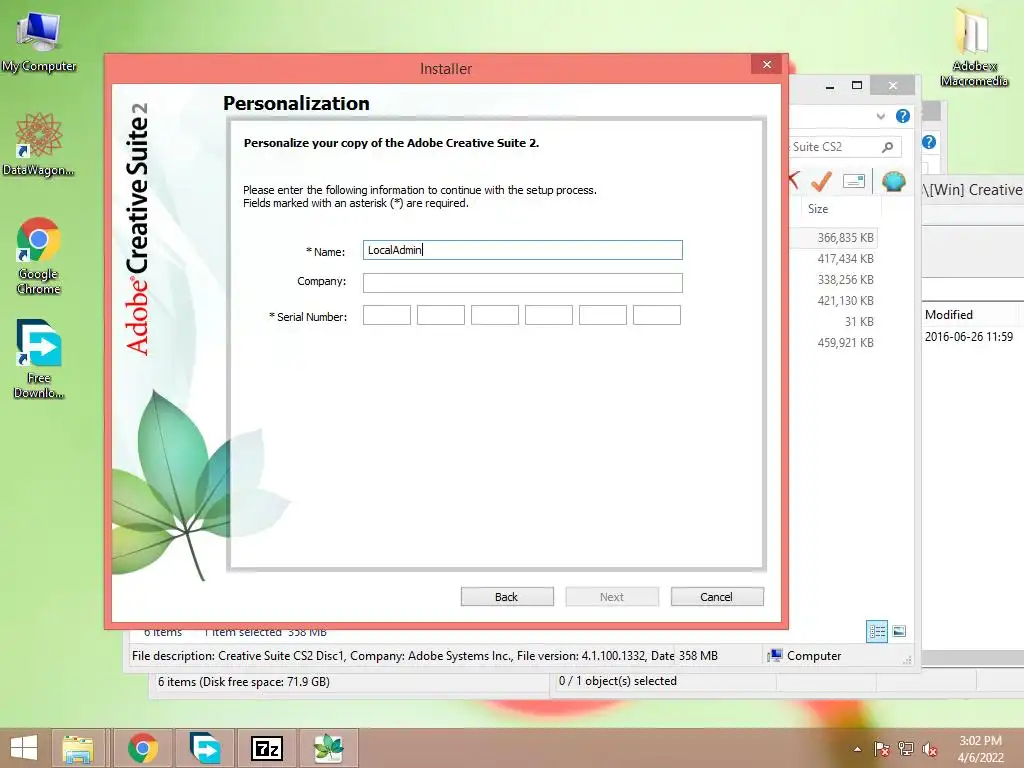
Task: Click the first Serial Number box
Action: [x=387, y=315]
